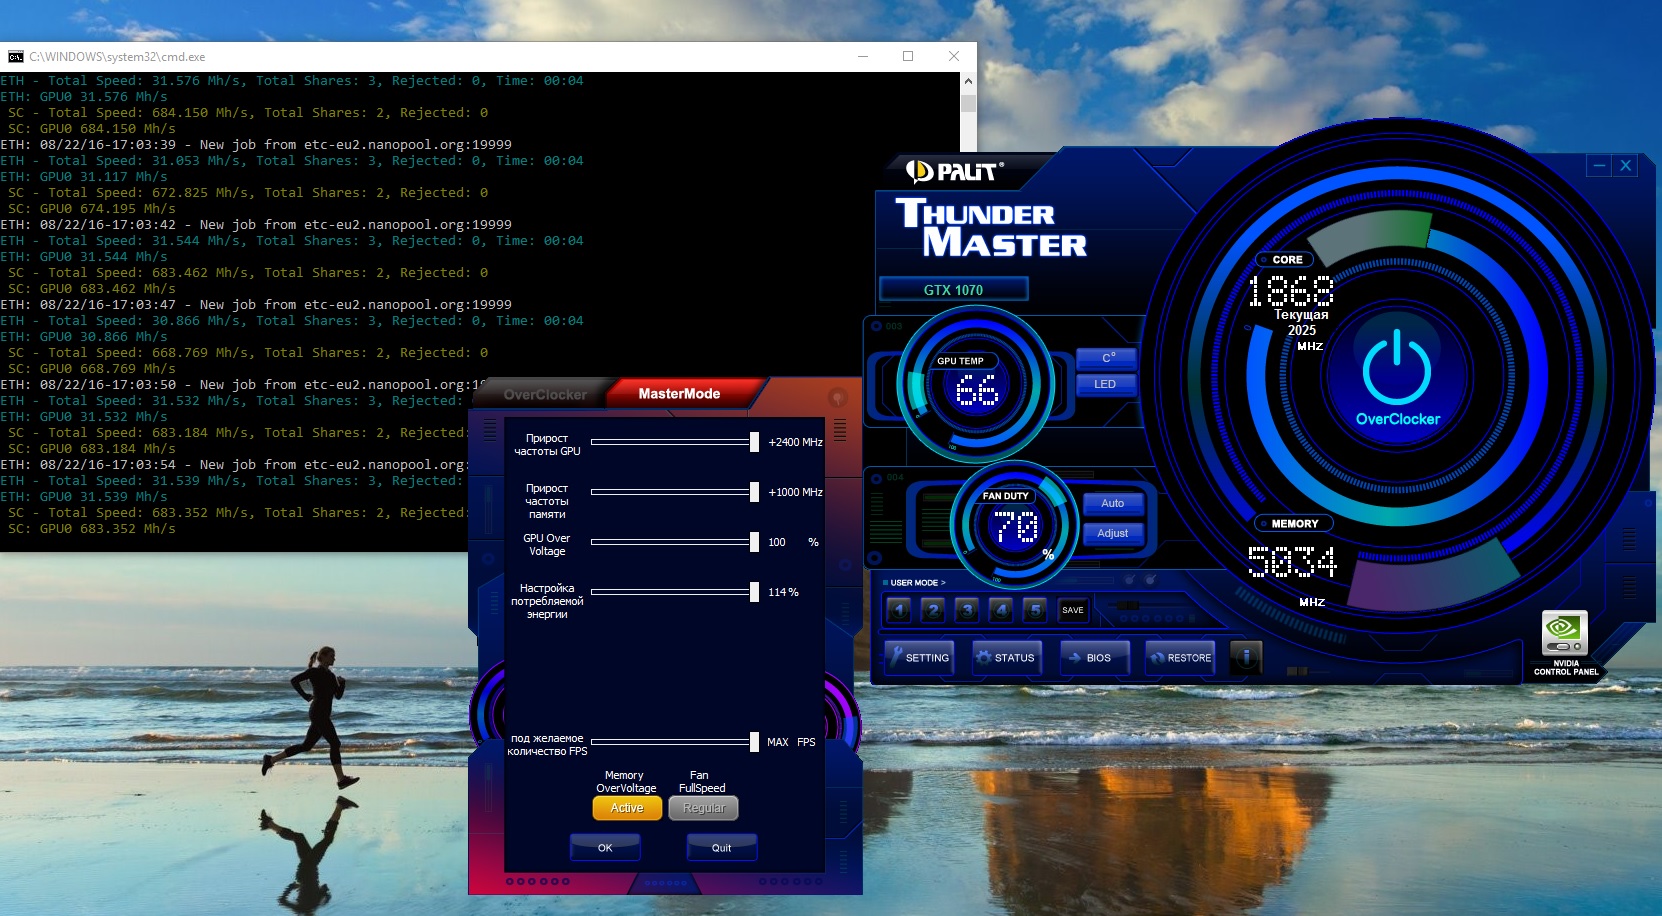This screenshot has height=916, width=1662.
Task: Click the GPU Over Voltage slider handle
Action: [754, 542]
